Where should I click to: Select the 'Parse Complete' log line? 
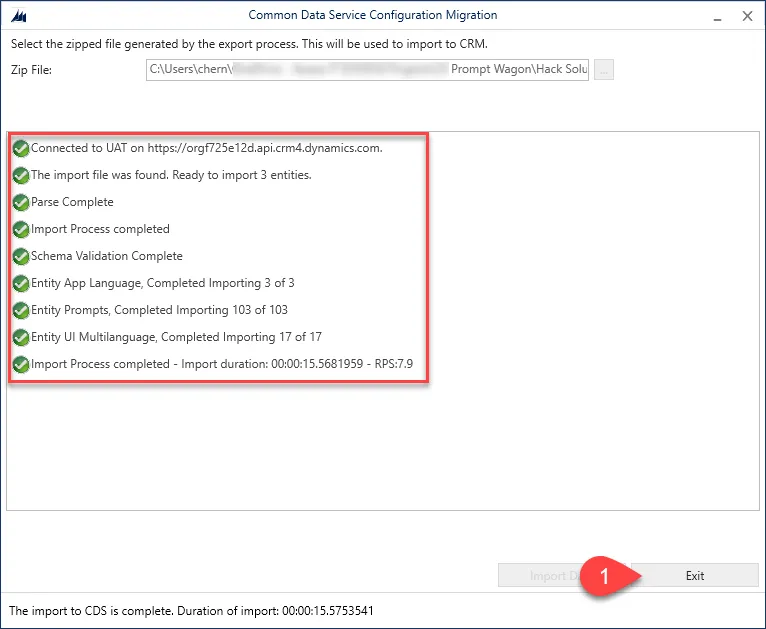(72, 202)
